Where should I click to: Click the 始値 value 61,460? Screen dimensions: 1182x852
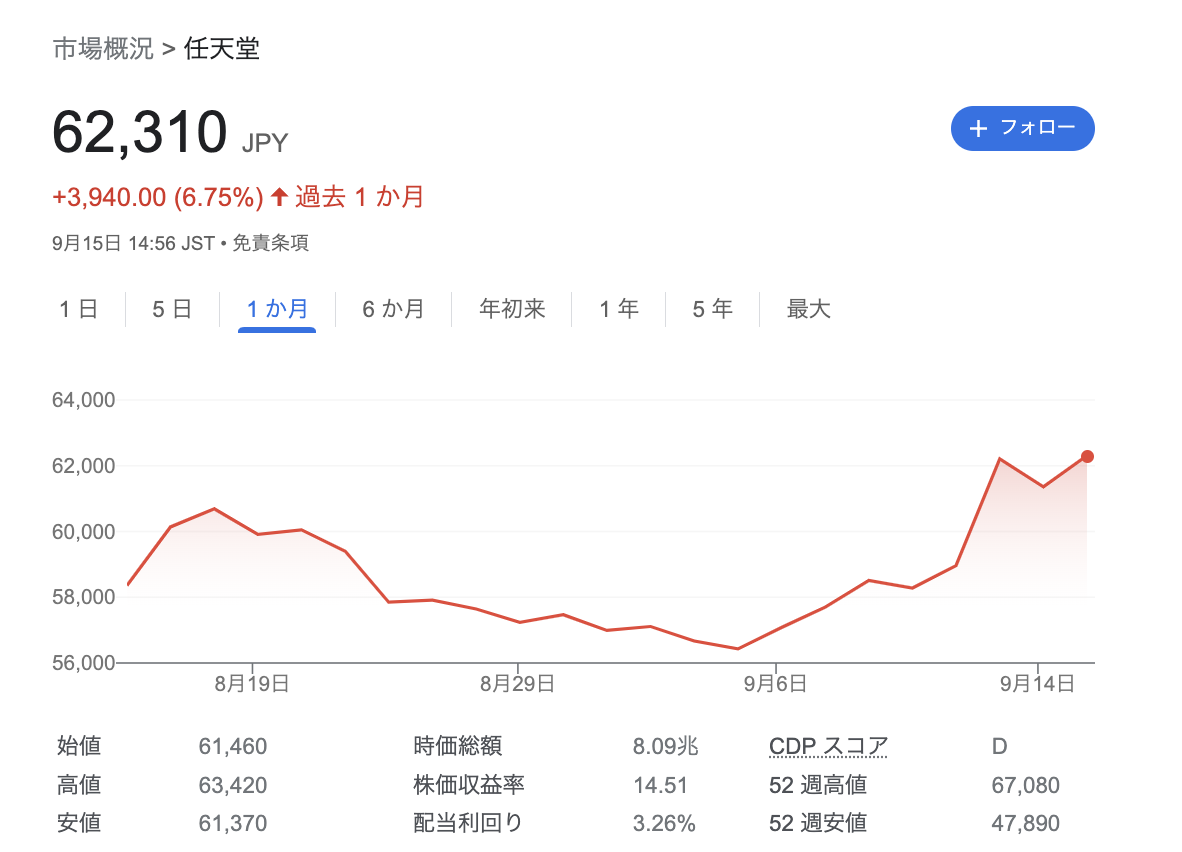[x=233, y=746]
